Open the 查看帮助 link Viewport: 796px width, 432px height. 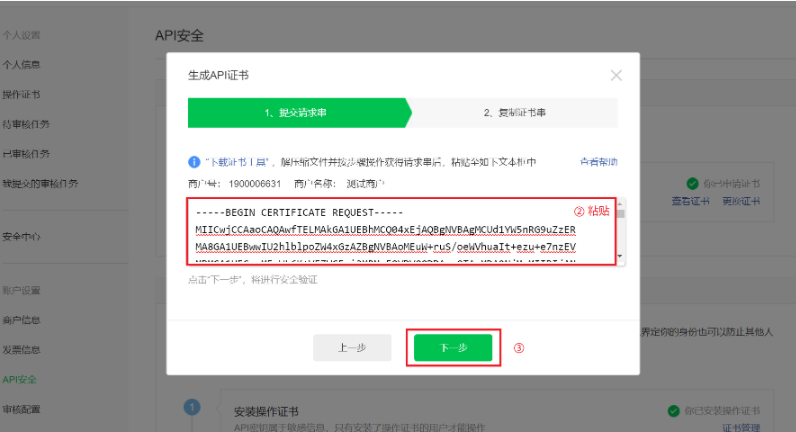click(x=598, y=162)
